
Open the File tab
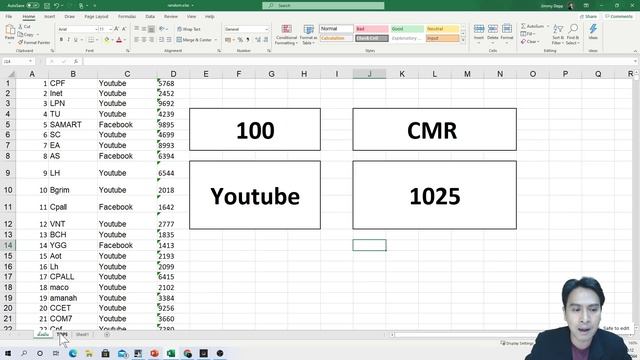(x=9, y=17)
